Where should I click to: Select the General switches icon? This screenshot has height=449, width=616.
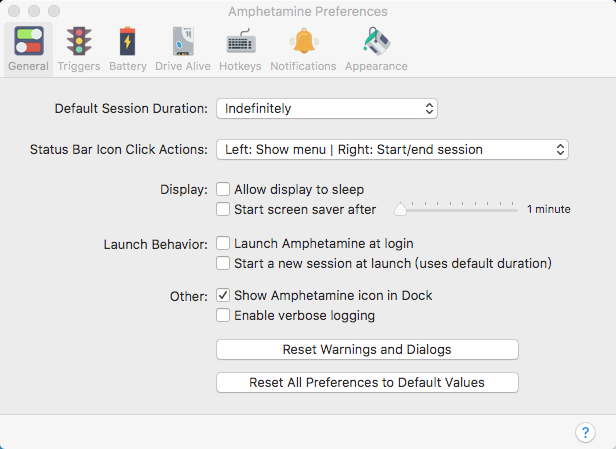[x=28, y=42]
